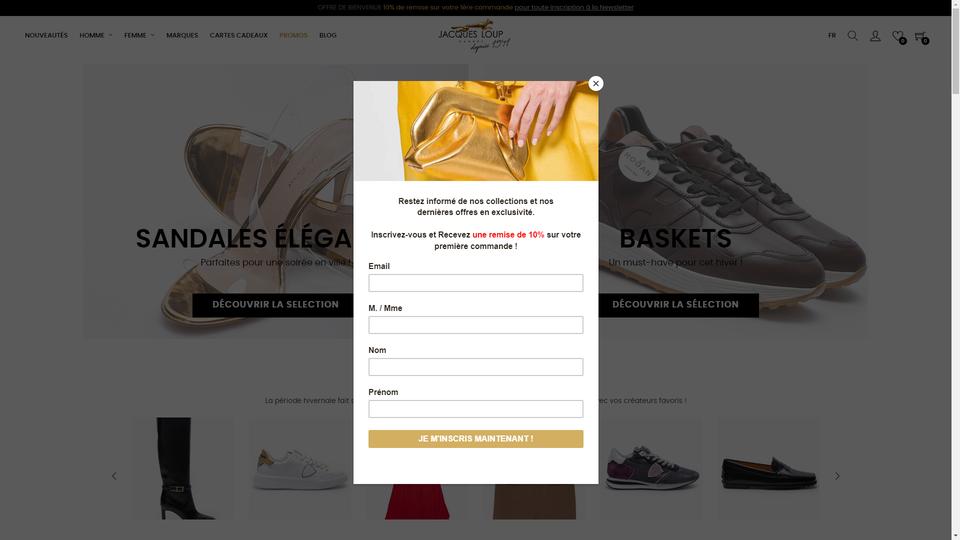Viewport: 960px width, 540px height.
Task: Expand the Homme menu dropdown
Action: tap(96, 36)
